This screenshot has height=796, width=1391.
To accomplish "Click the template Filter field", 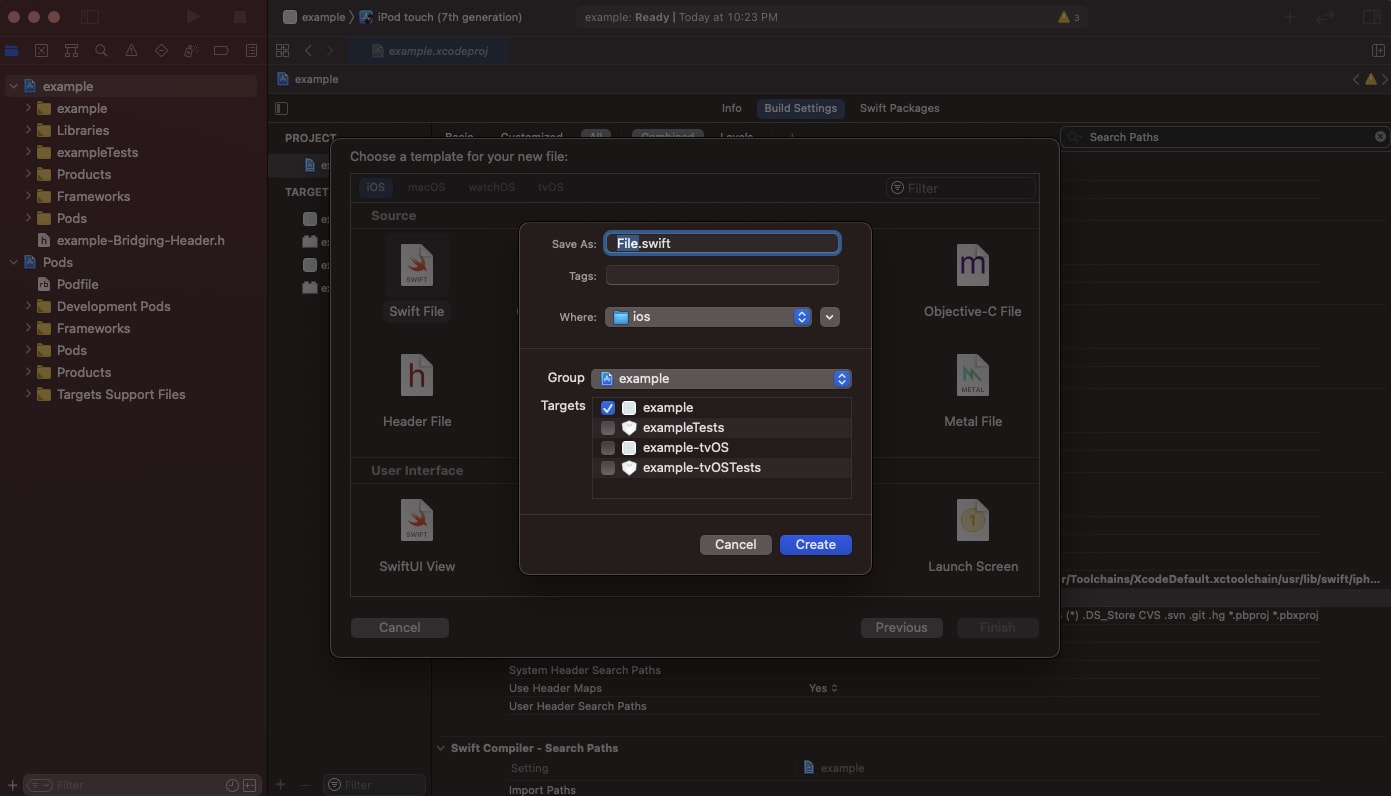I will 961,188.
